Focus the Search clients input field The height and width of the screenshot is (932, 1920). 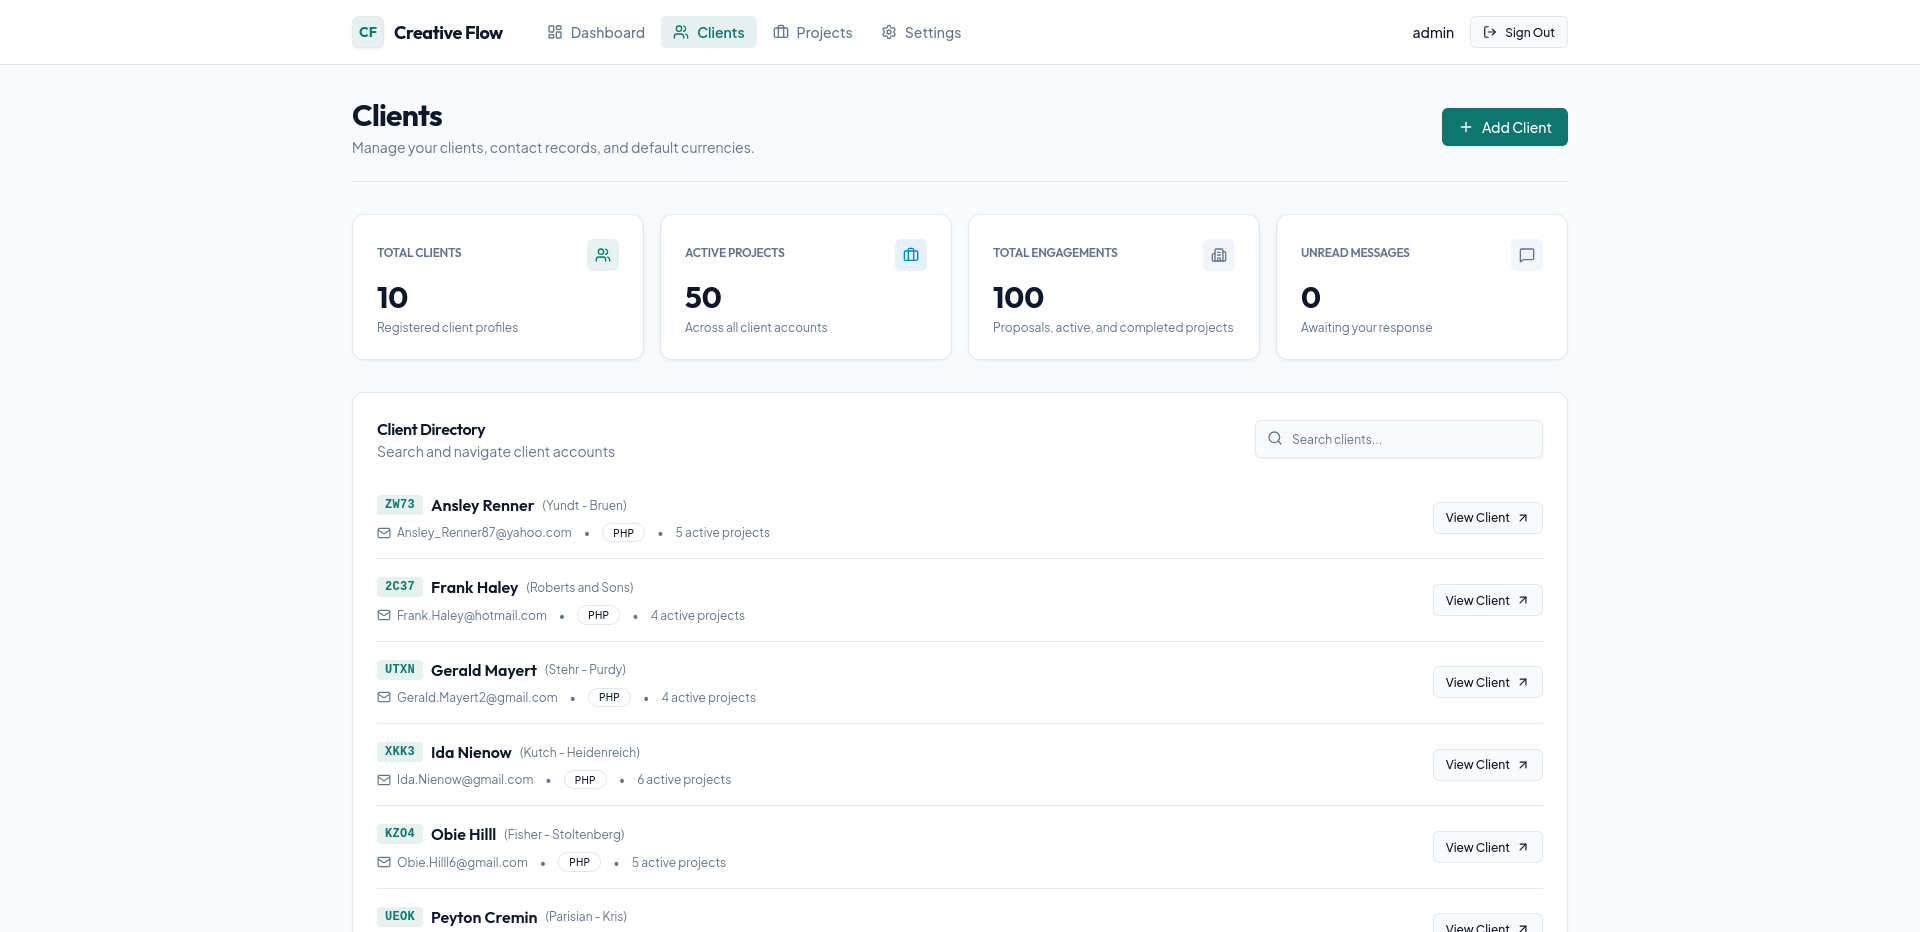tap(1398, 439)
